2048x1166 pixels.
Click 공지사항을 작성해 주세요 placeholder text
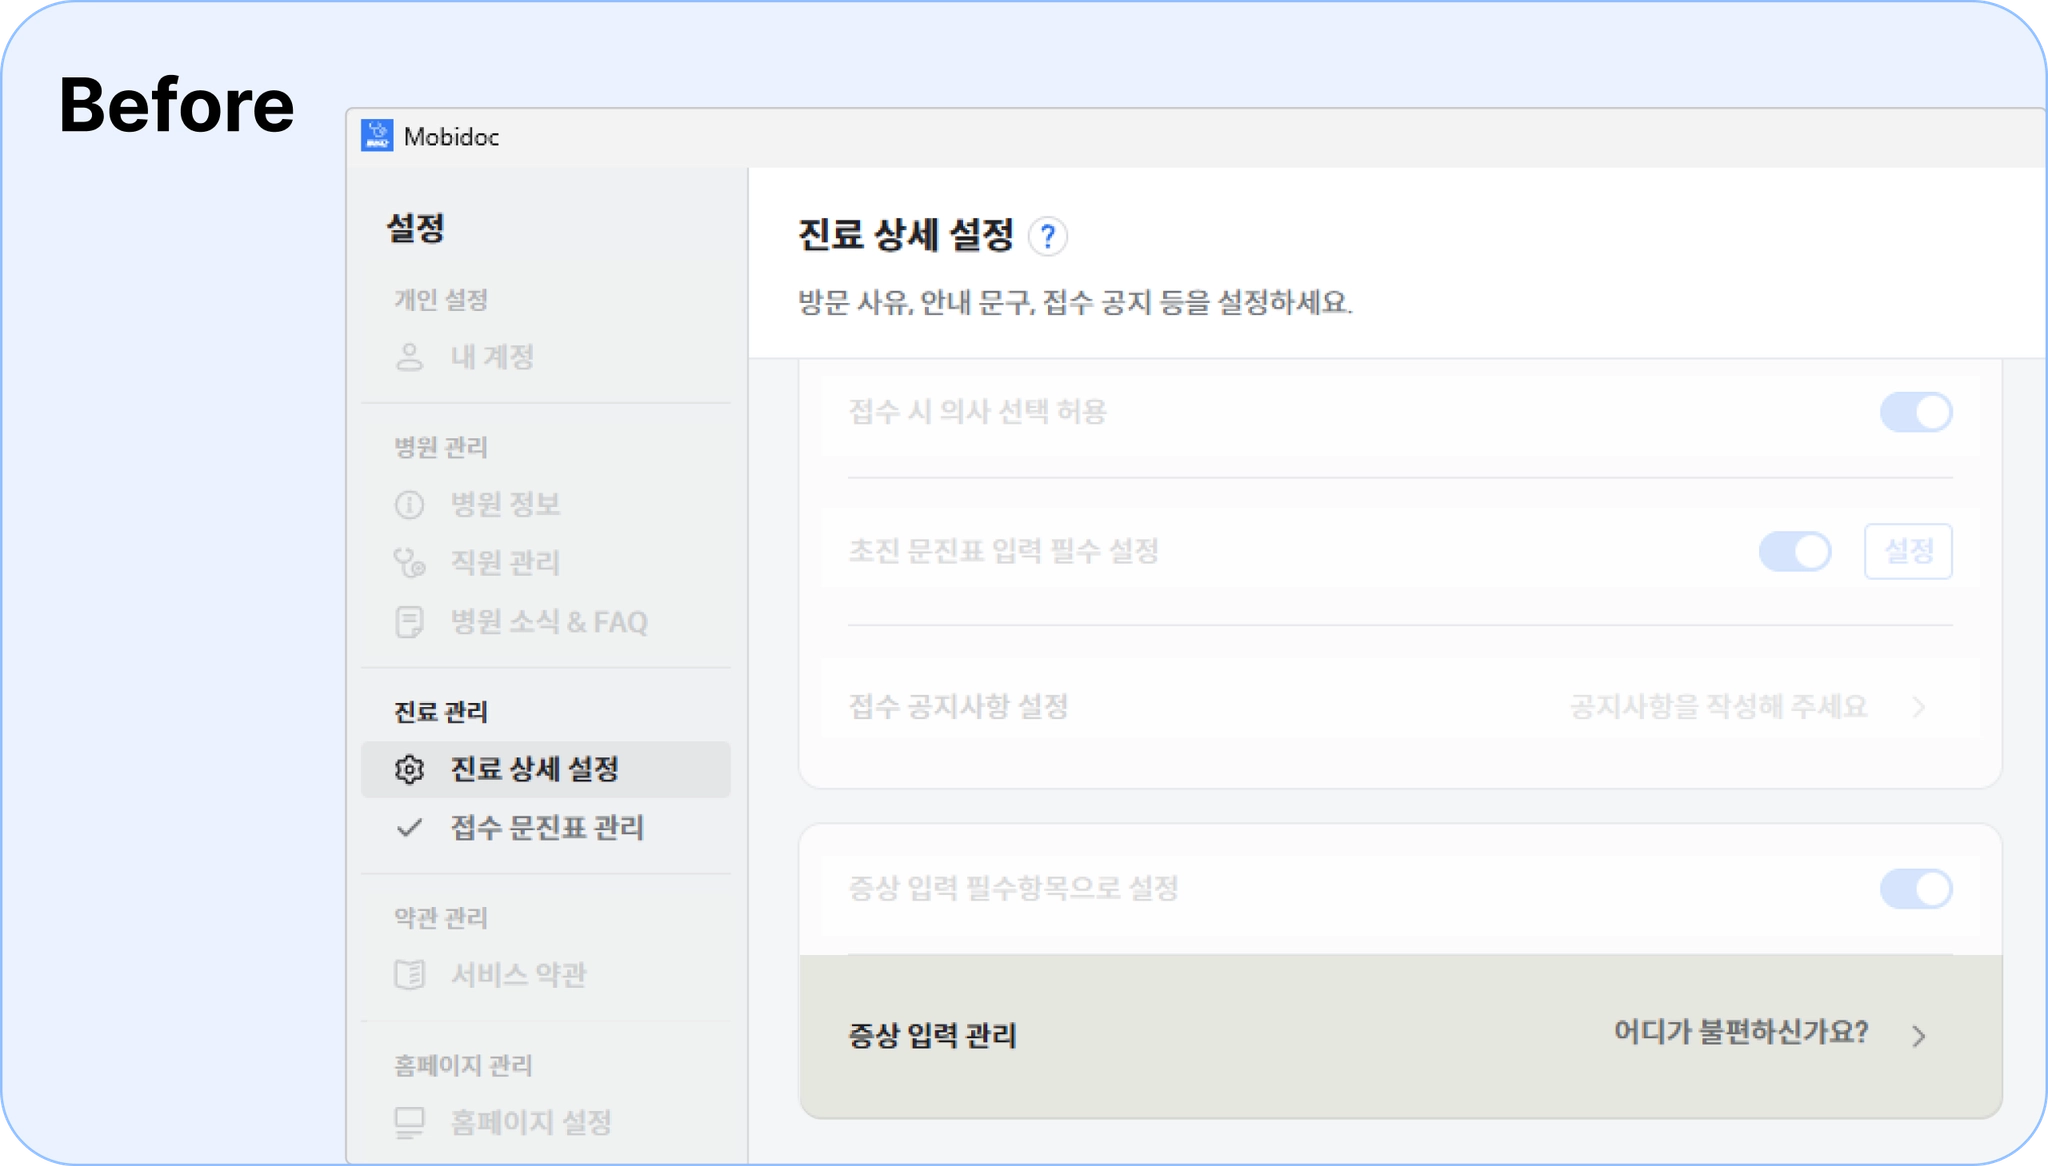click(1717, 708)
